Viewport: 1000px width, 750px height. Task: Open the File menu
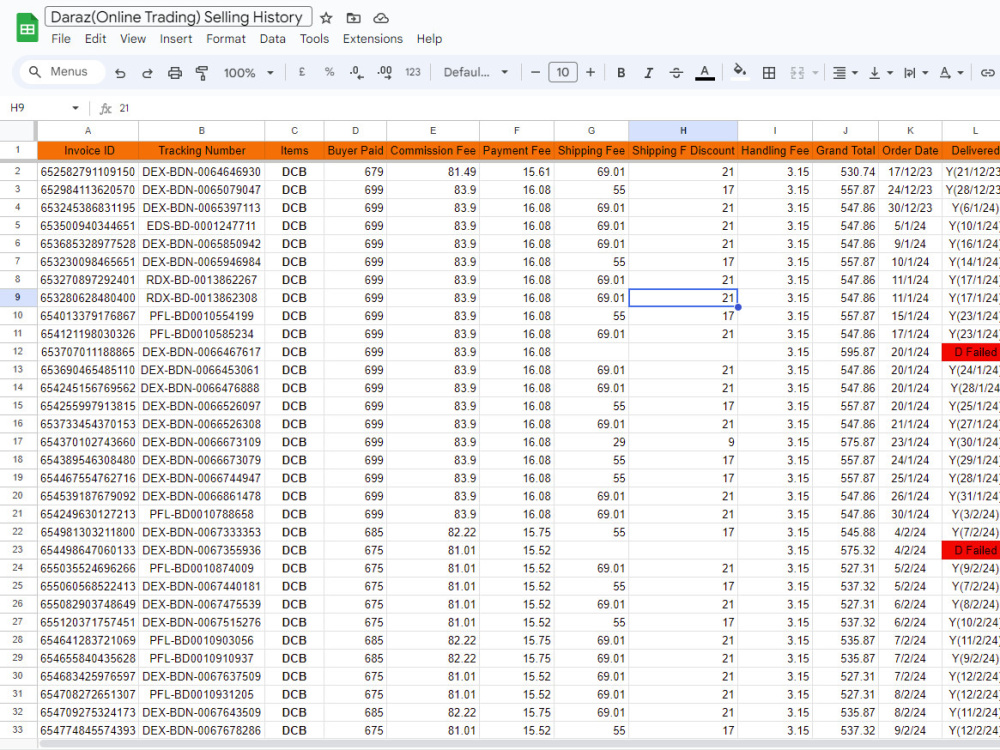pos(61,39)
